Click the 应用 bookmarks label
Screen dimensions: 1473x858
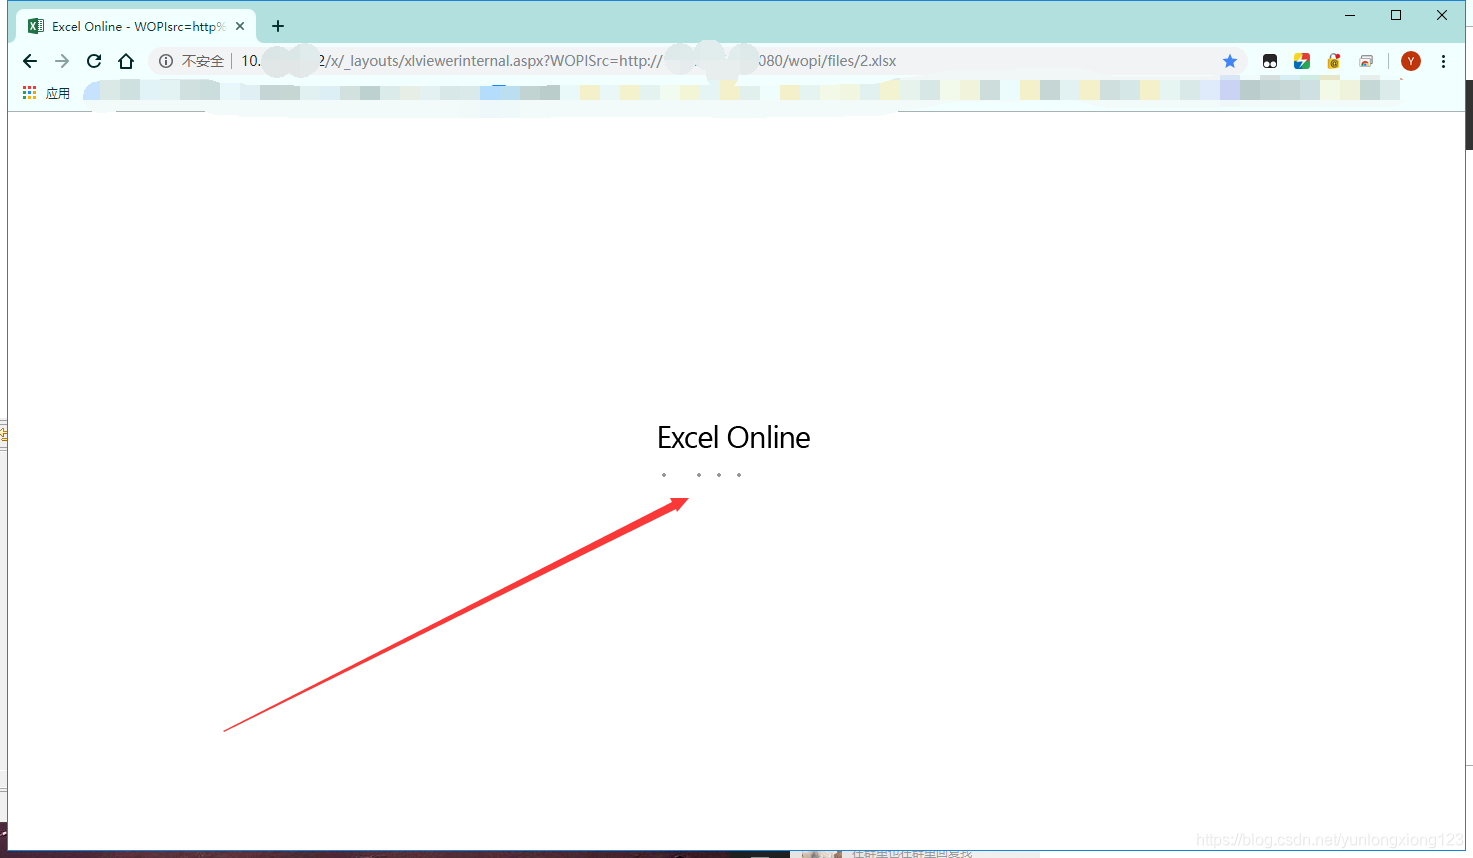pyautogui.click(x=58, y=93)
